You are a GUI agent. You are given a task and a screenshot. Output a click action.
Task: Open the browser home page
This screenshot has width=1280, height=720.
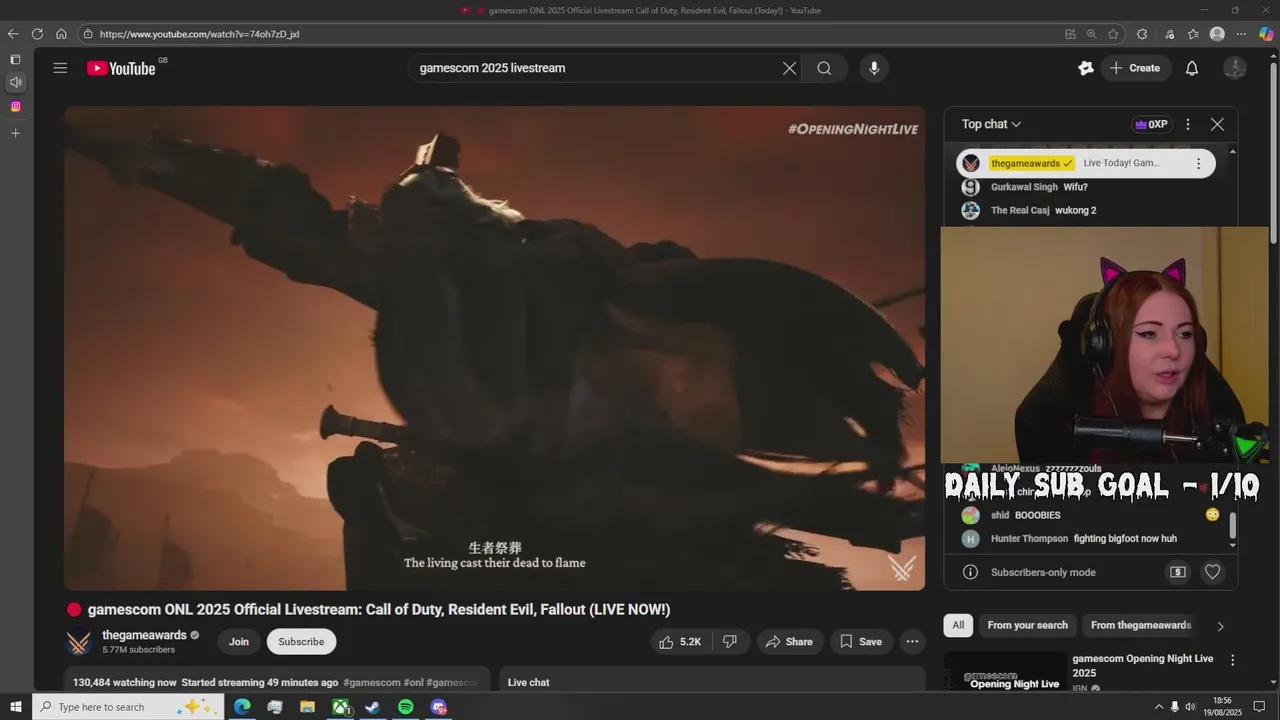tap(61, 34)
